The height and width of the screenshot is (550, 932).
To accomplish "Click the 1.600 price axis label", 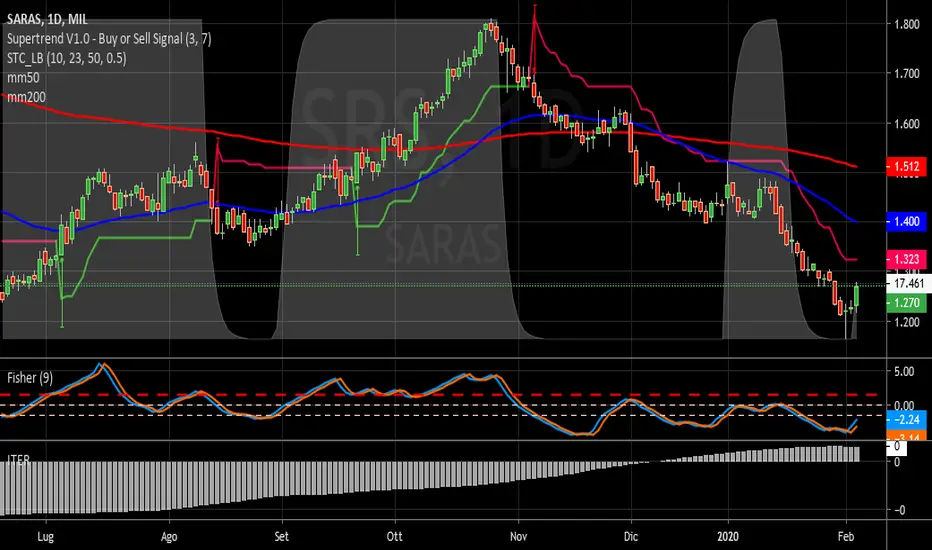I will click(x=906, y=124).
